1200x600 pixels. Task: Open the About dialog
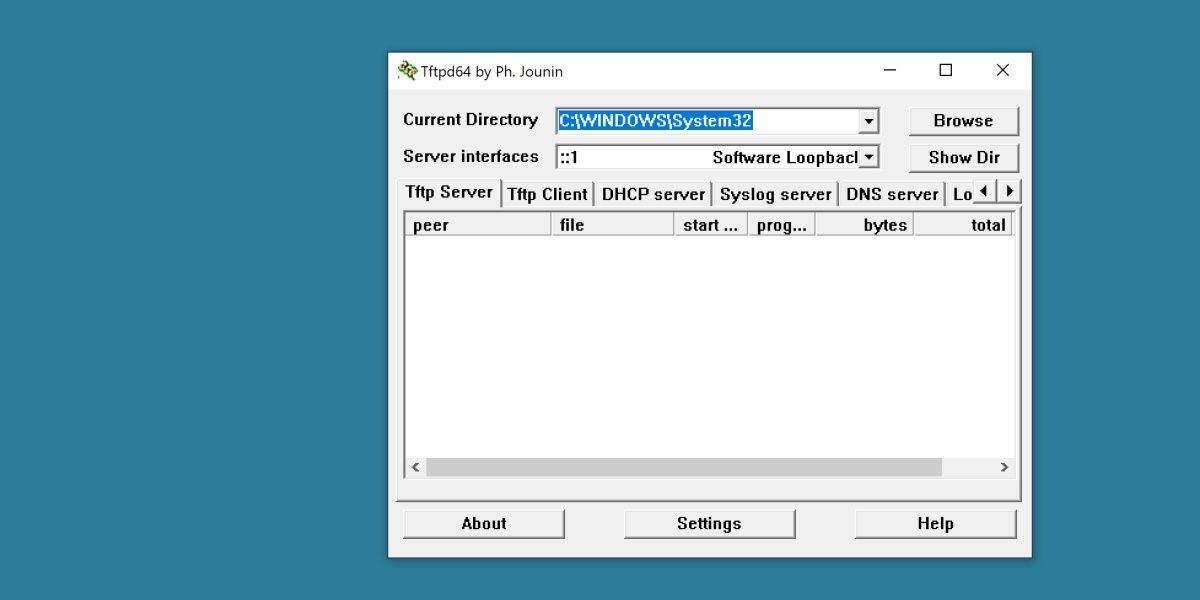tap(484, 524)
